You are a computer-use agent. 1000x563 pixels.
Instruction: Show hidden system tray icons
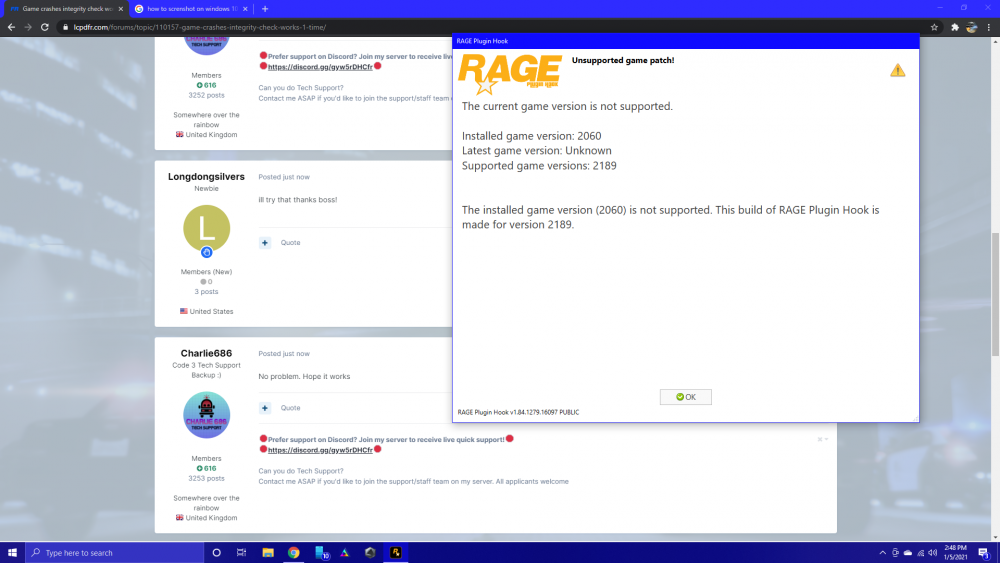[882, 553]
